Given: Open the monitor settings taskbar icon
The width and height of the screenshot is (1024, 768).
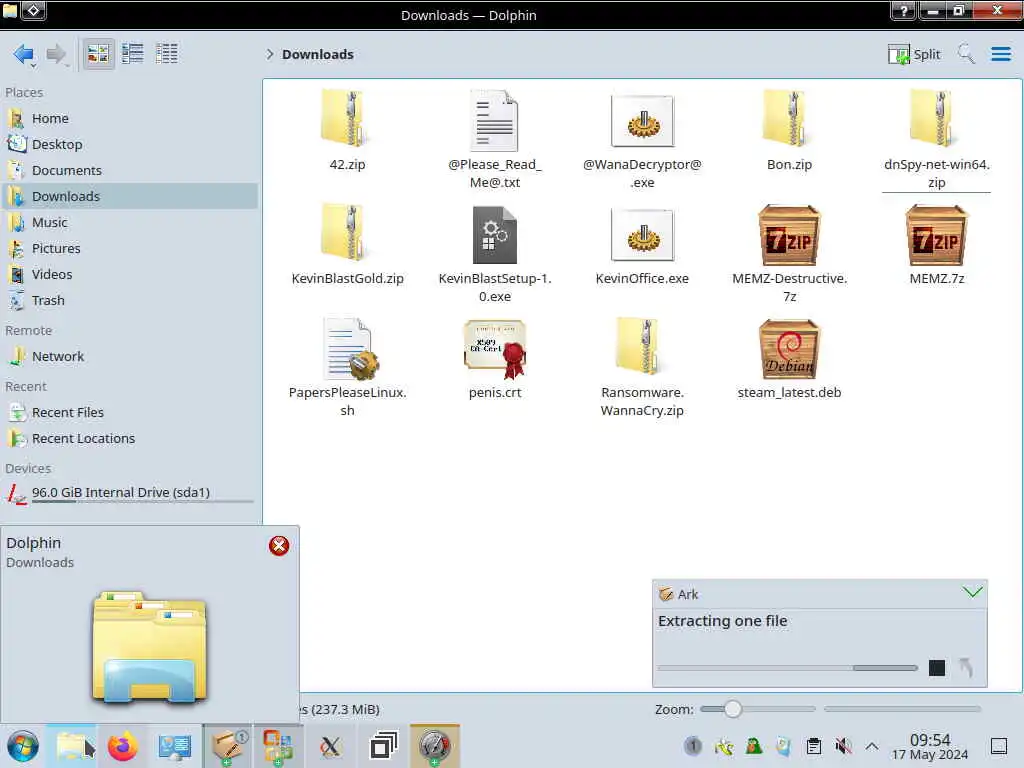Looking at the screenshot, I should pos(174,746).
